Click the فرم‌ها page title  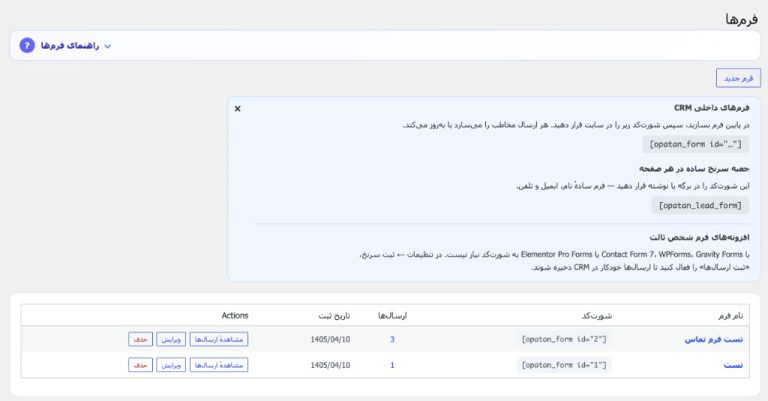(x=742, y=20)
